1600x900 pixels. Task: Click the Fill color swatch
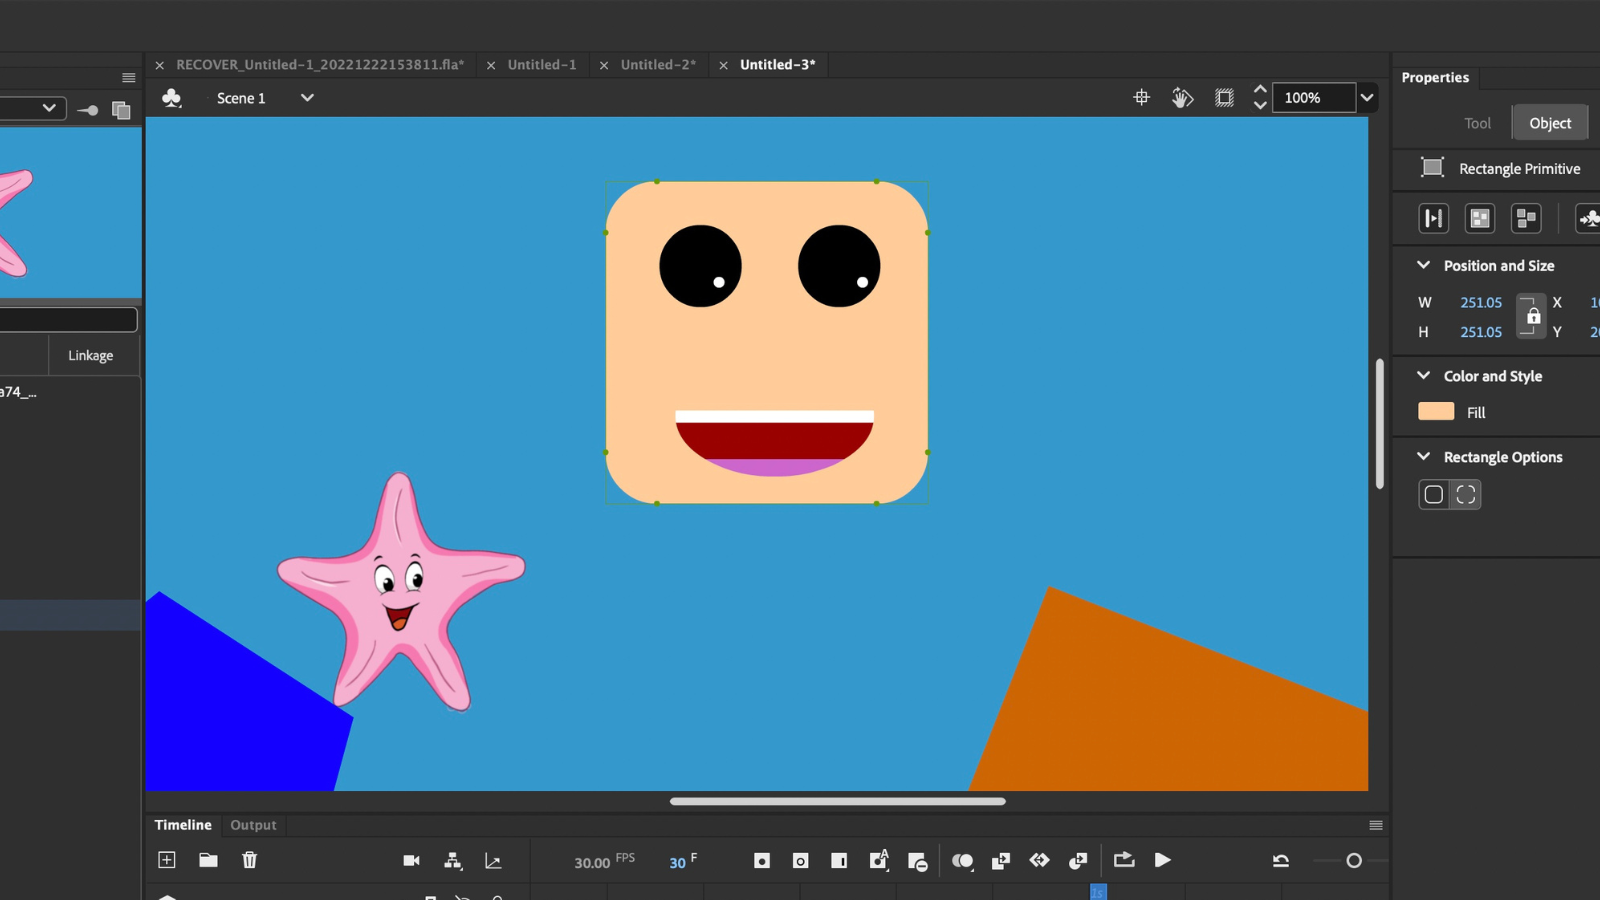click(x=1436, y=412)
